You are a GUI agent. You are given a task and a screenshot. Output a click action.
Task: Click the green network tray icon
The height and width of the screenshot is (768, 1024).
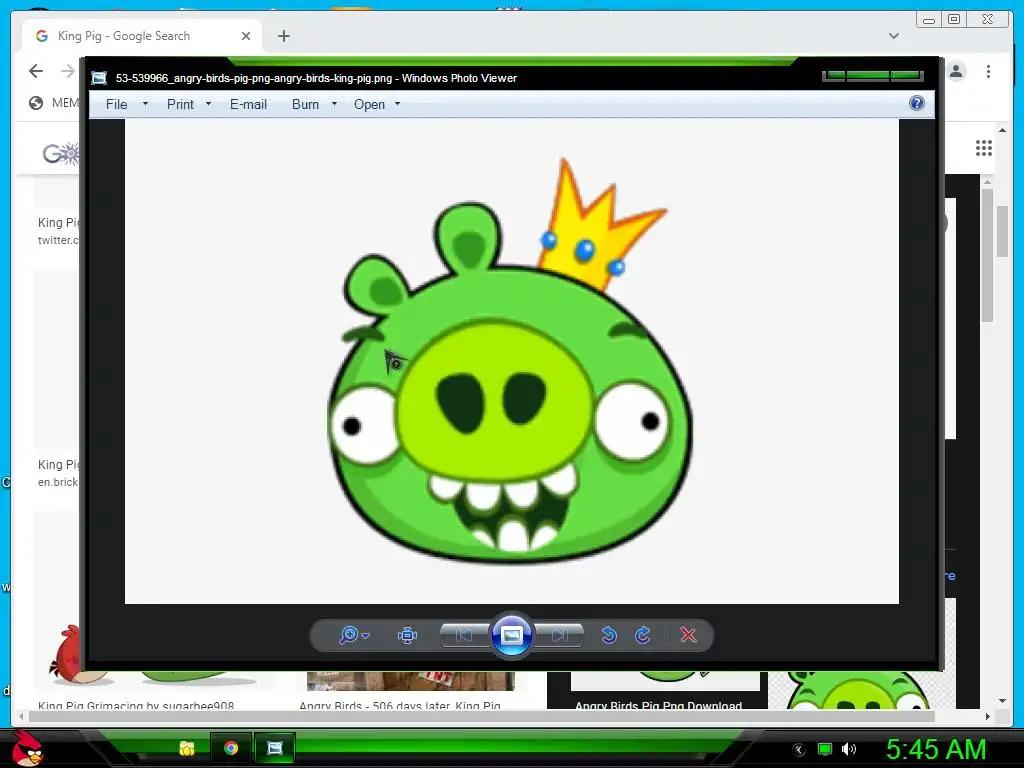coord(825,749)
